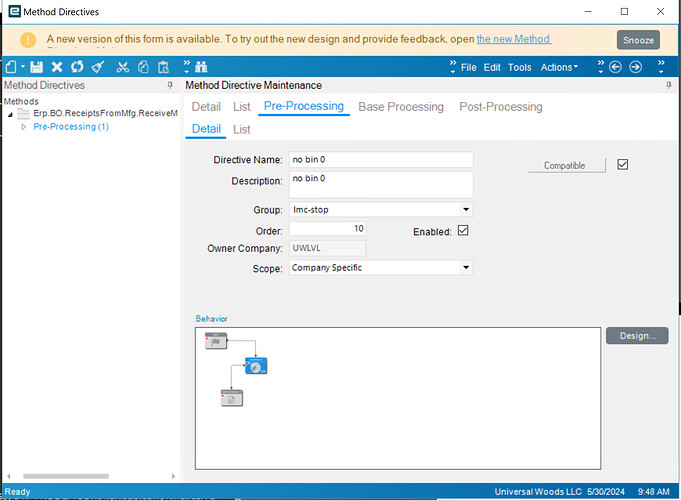Click the bottom exception node in Behavior diagram
The image size is (681, 500).
tap(231, 398)
